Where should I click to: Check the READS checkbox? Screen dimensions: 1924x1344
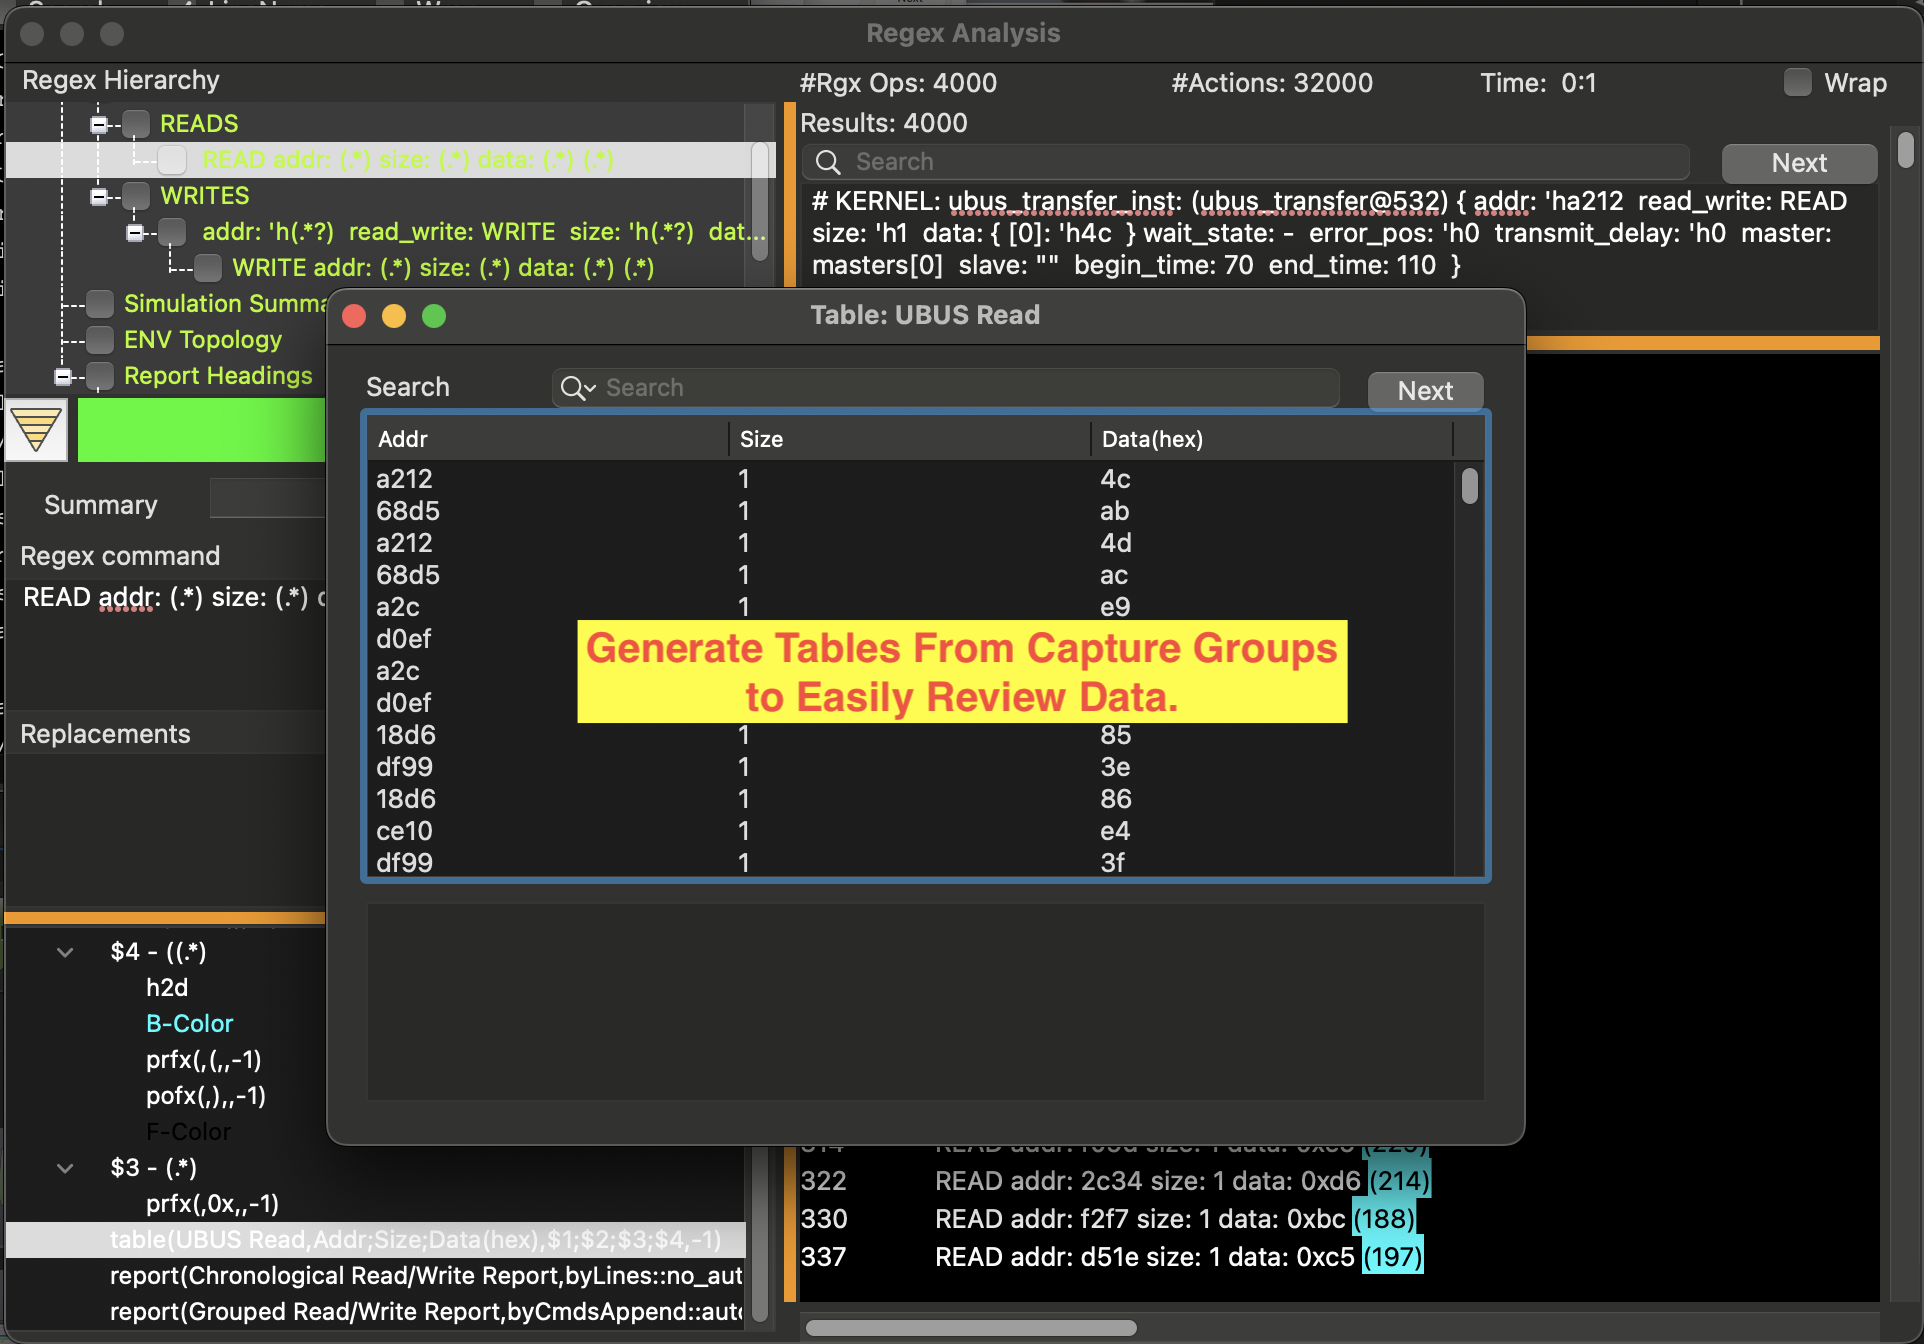click(136, 124)
